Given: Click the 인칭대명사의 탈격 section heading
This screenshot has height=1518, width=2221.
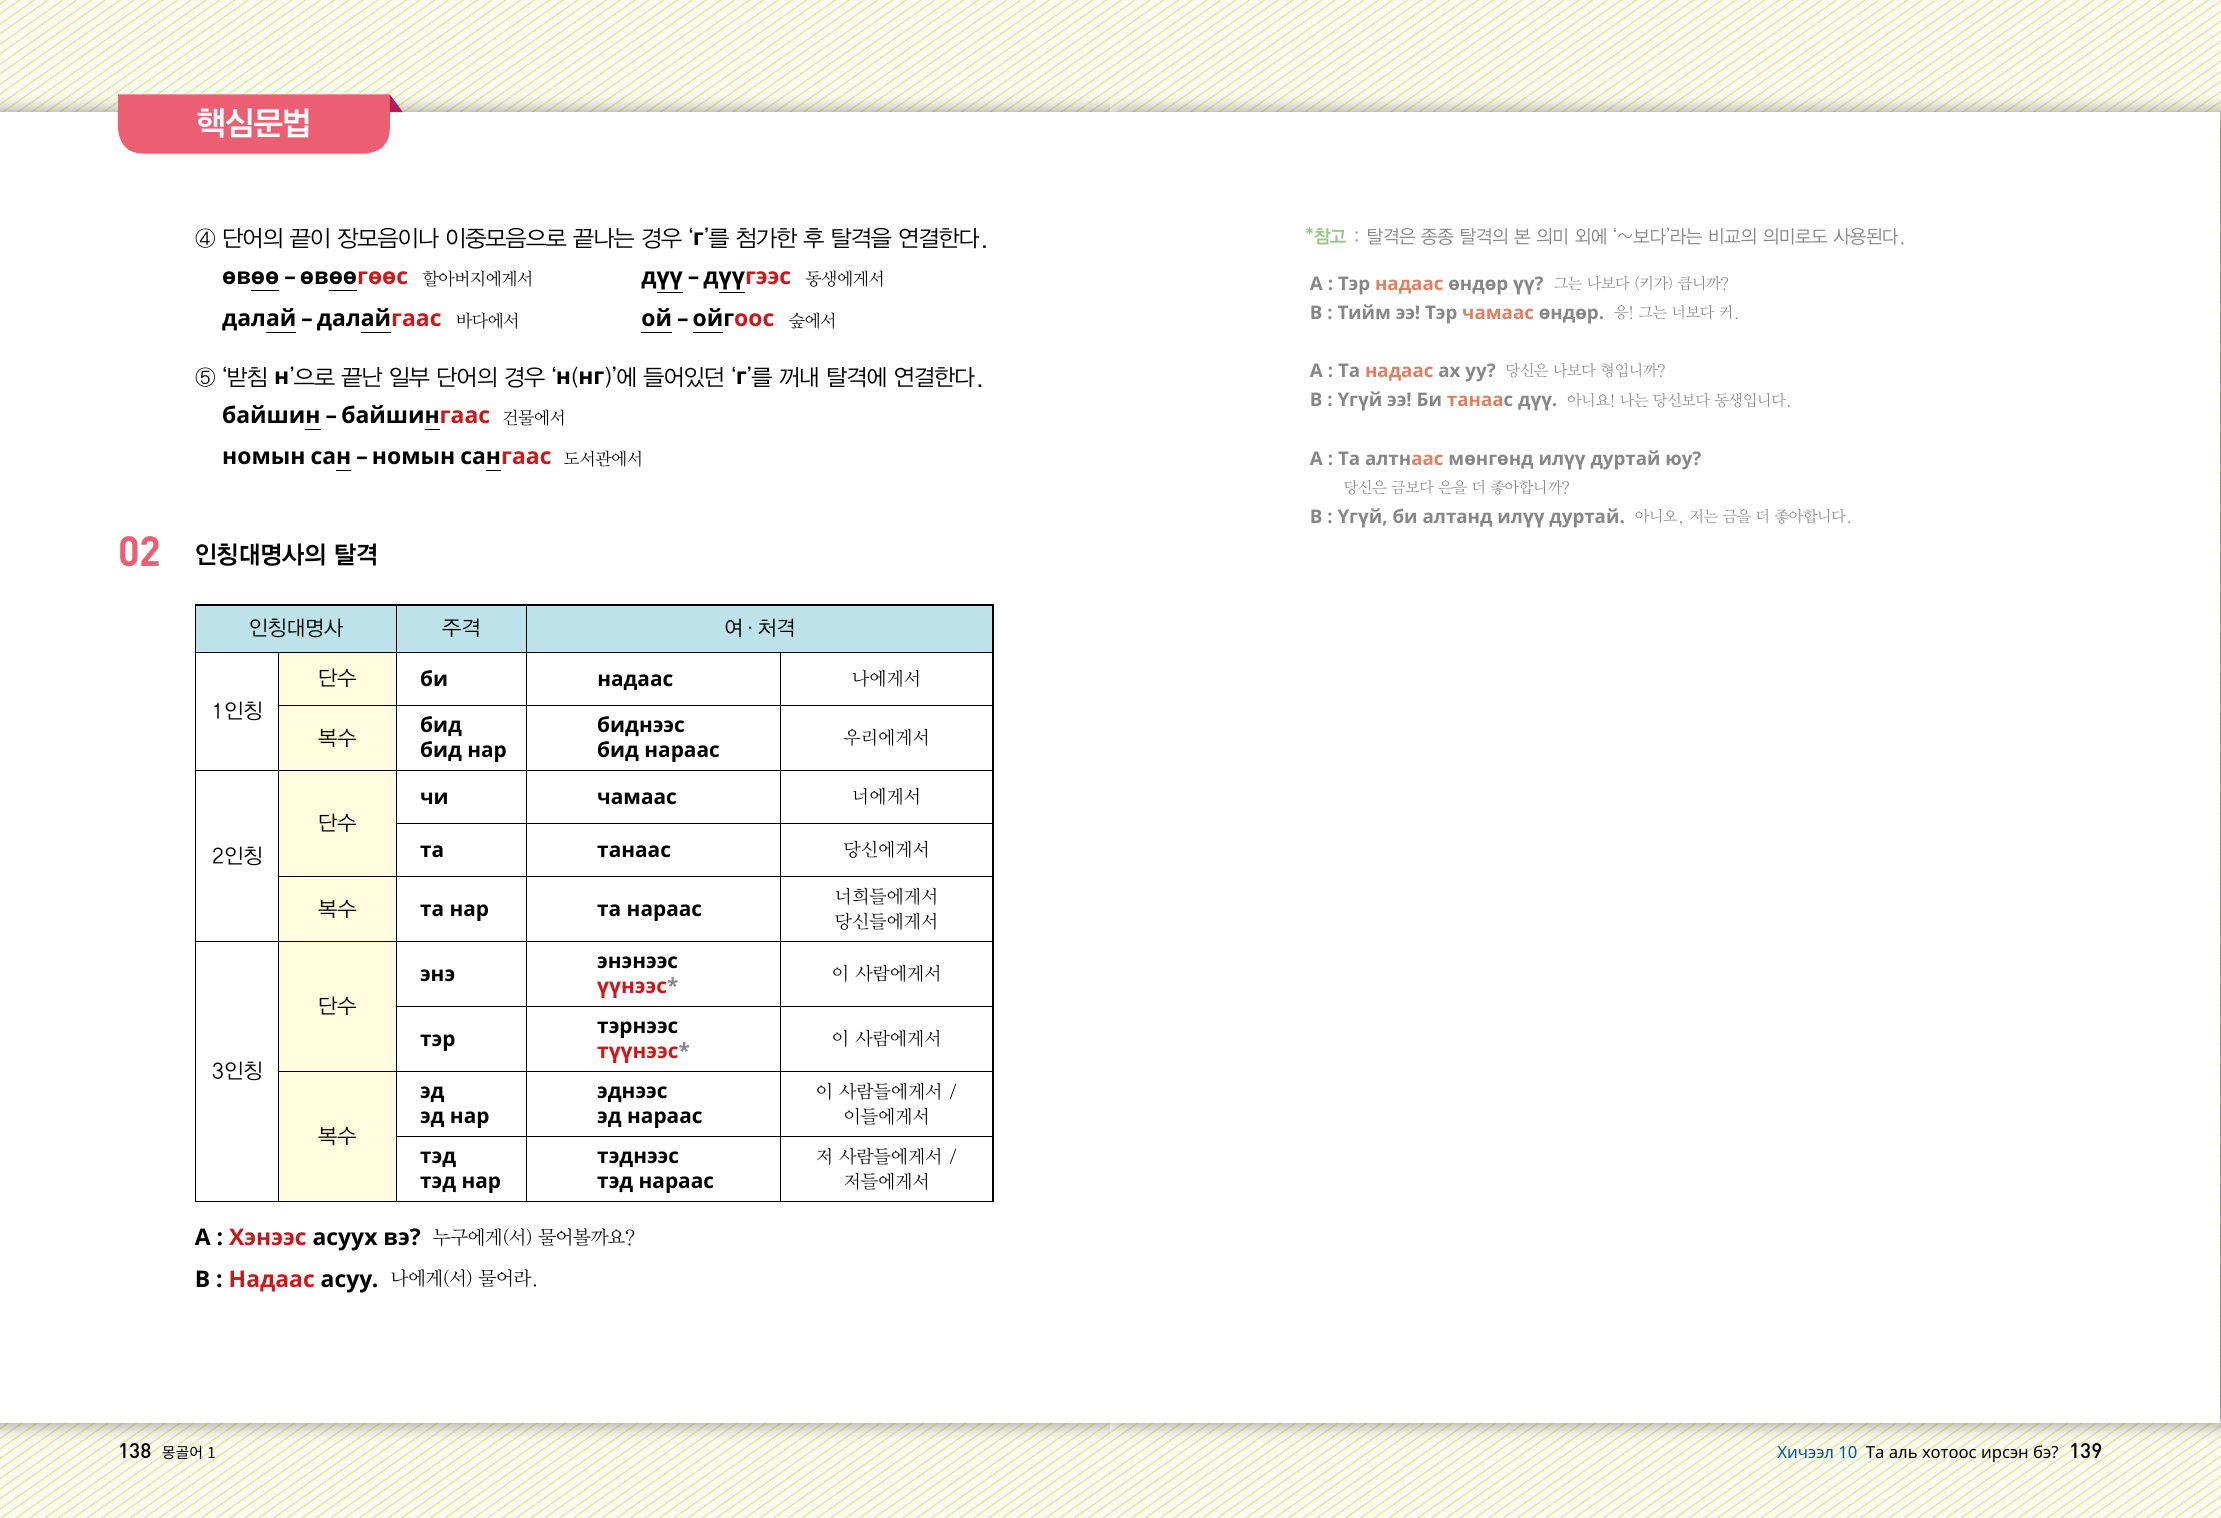Looking at the screenshot, I should click(x=286, y=554).
